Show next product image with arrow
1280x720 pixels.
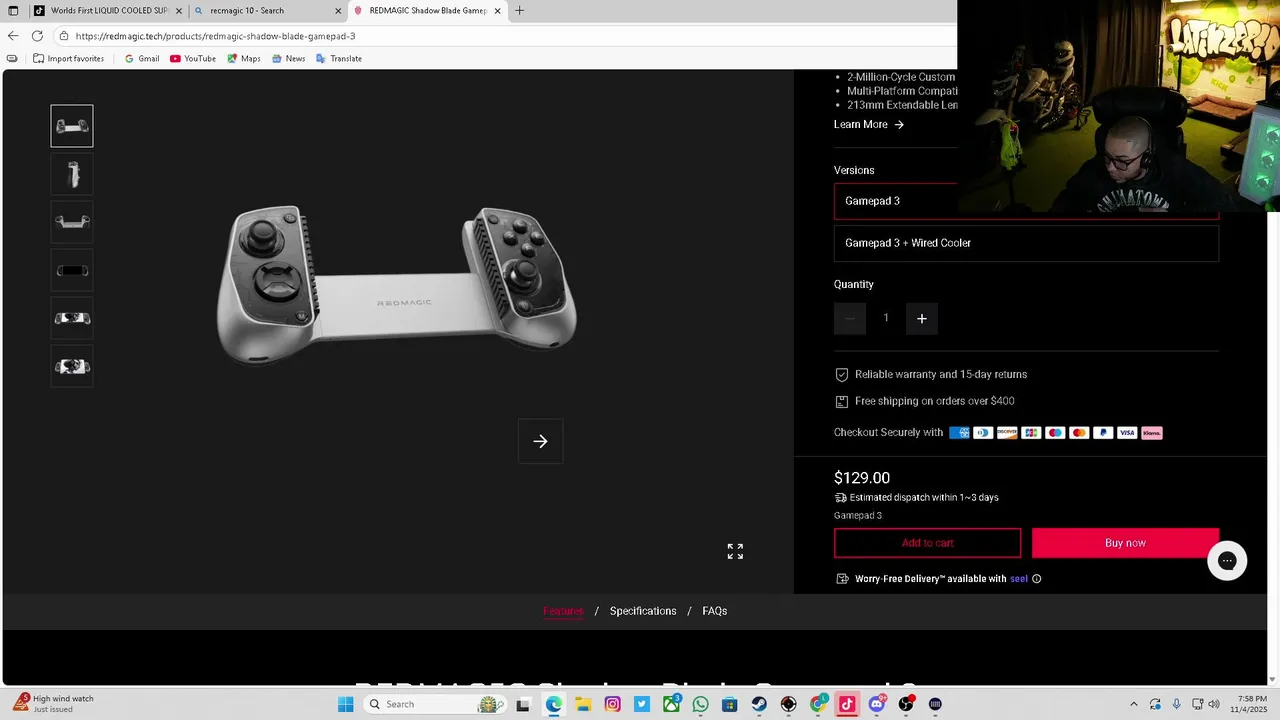[x=540, y=441]
